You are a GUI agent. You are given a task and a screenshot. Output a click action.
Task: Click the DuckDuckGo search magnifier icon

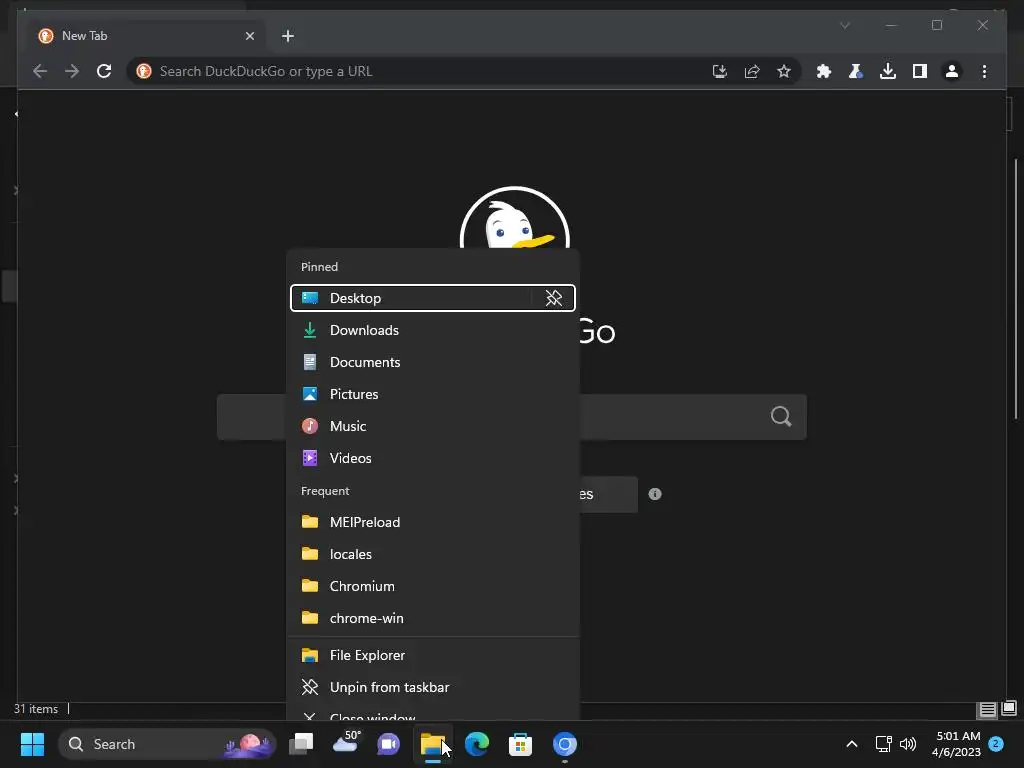tap(780, 417)
